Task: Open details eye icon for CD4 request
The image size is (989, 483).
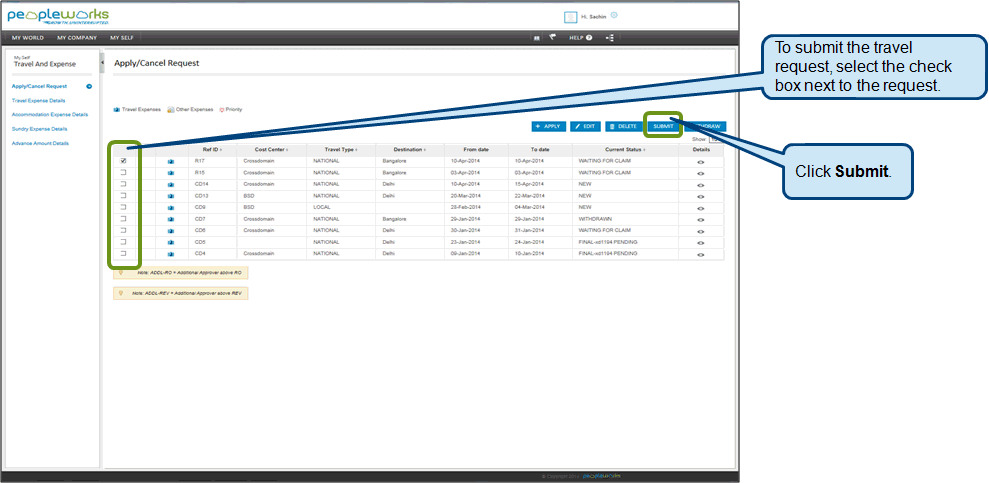Action: (x=700, y=254)
